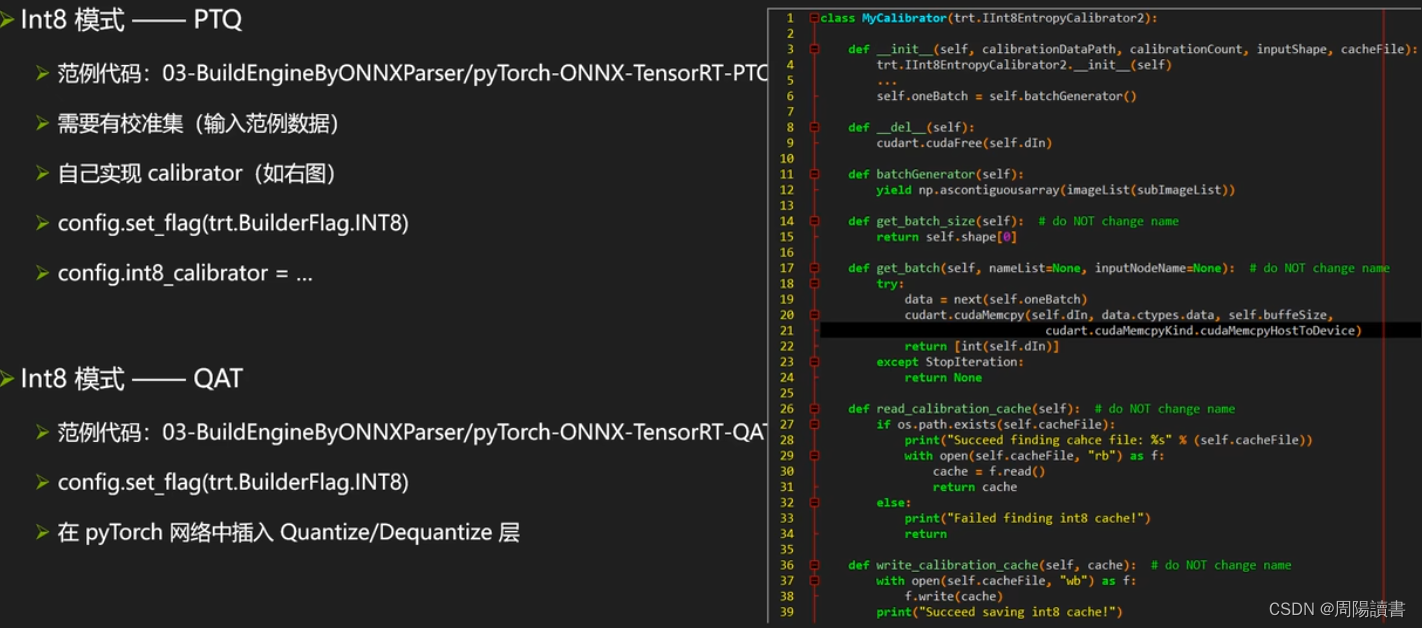Screen dimensions: 1422x628
Task: Collapse the with open "wb" fold marker
Action: click(814, 580)
